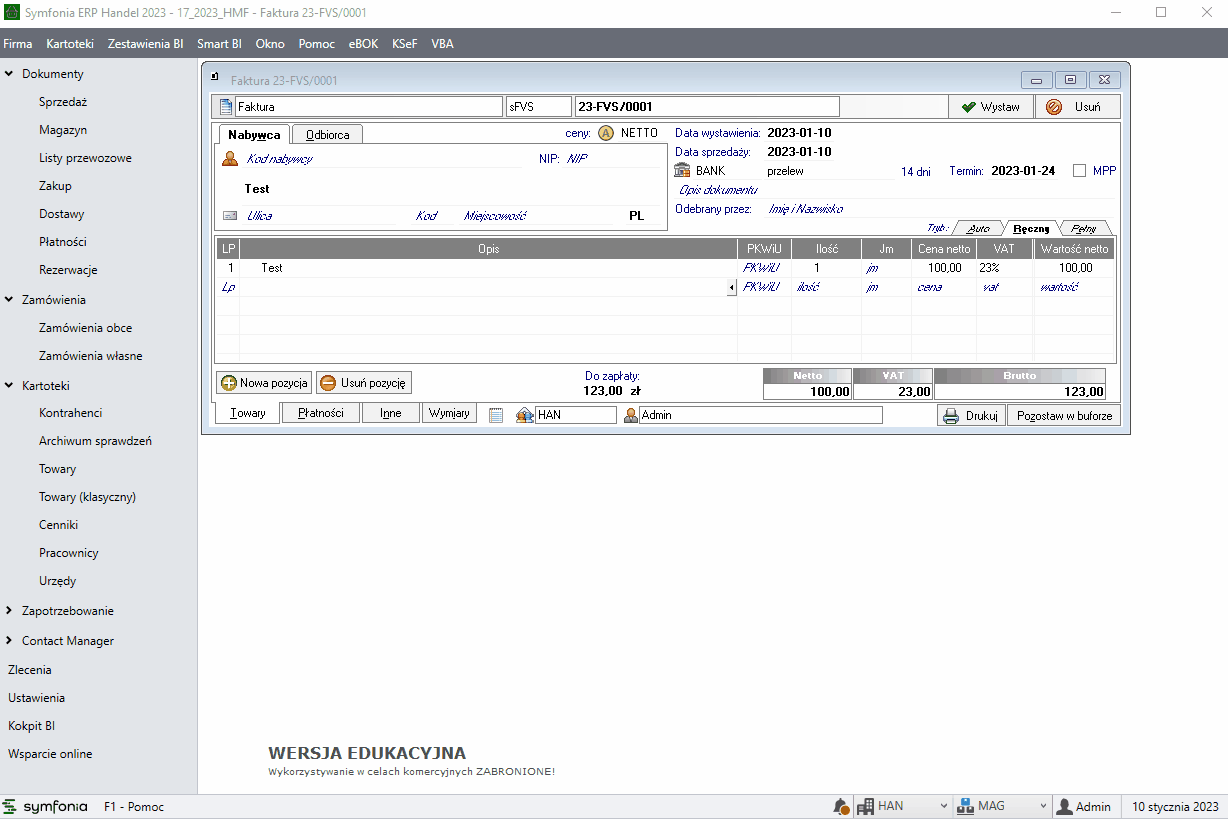The image size is (1228, 819).
Task: Switch to the Inne tab
Action: 391,413
